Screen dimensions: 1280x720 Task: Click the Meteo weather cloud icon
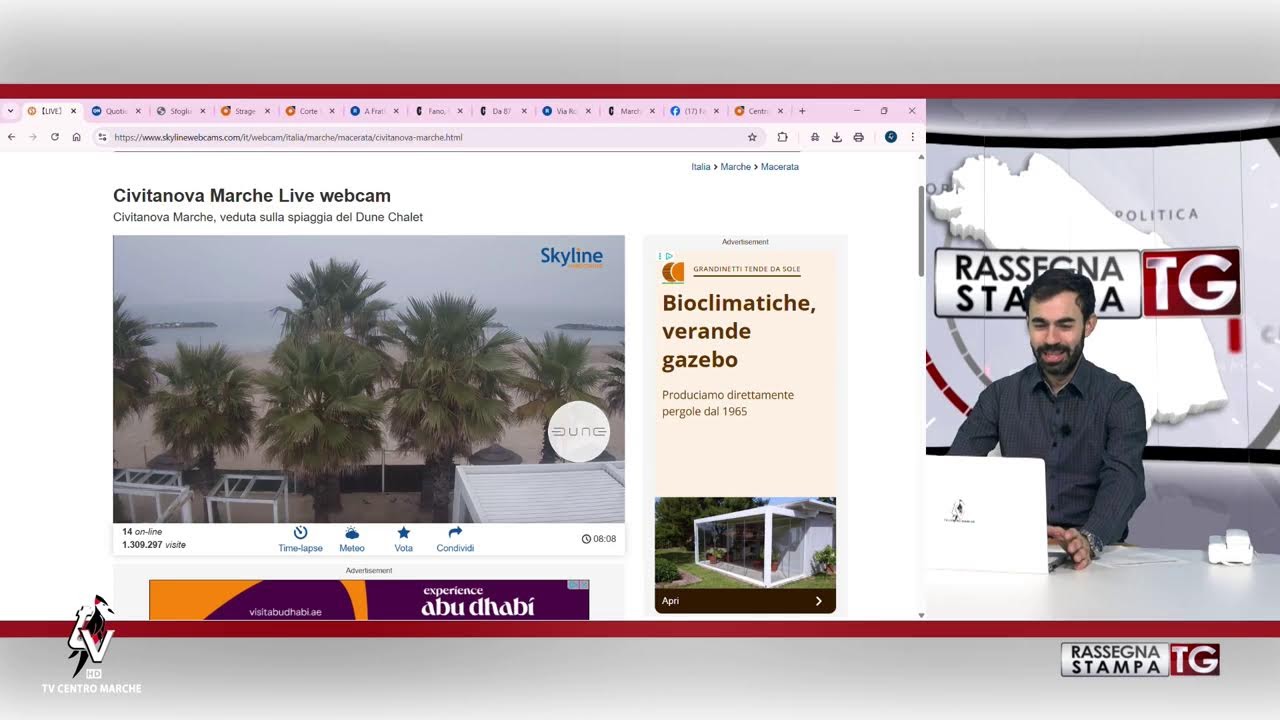coord(352,533)
